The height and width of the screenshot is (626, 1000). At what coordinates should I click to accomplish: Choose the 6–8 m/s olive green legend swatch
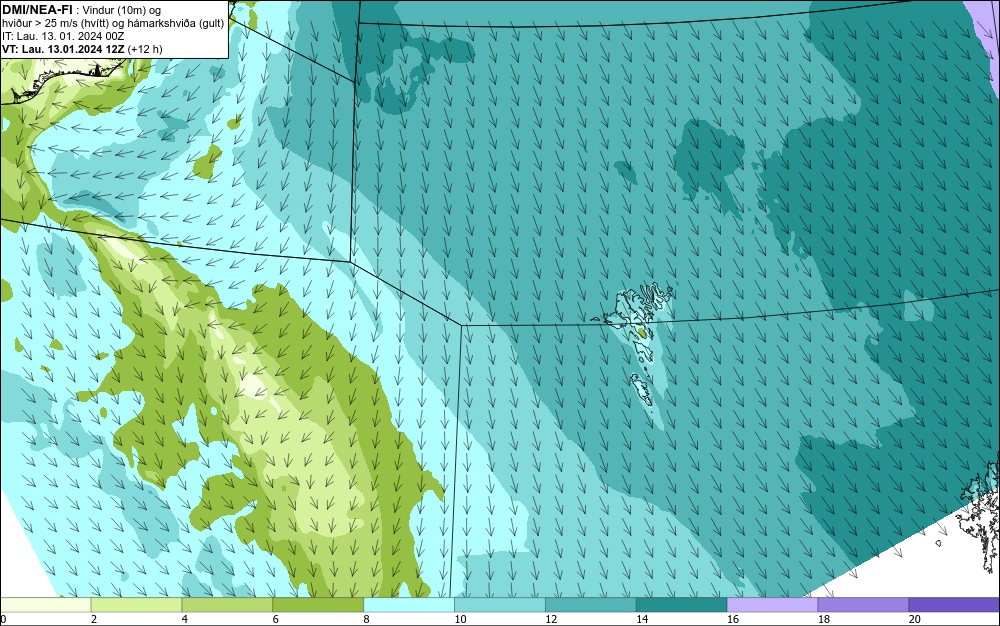pyautogui.click(x=318, y=604)
